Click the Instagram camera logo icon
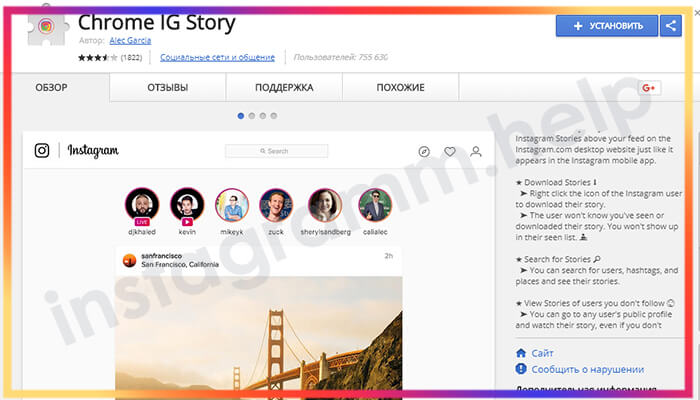Viewport: 700px width, 400px height. (42, 150)
